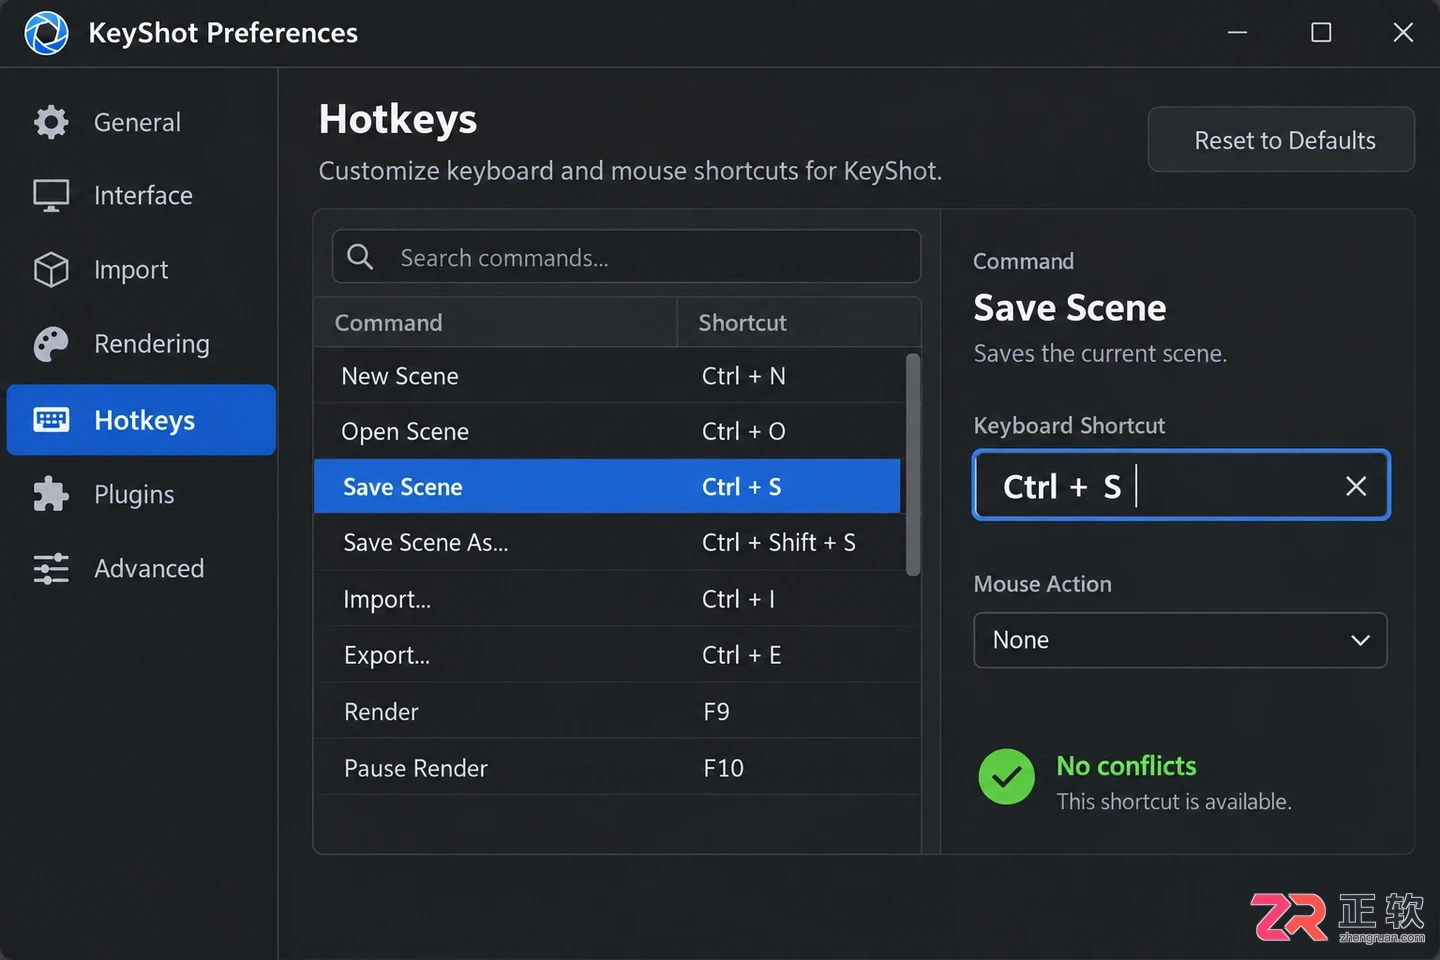Click the Interface monitor icon

coord(51,195)
